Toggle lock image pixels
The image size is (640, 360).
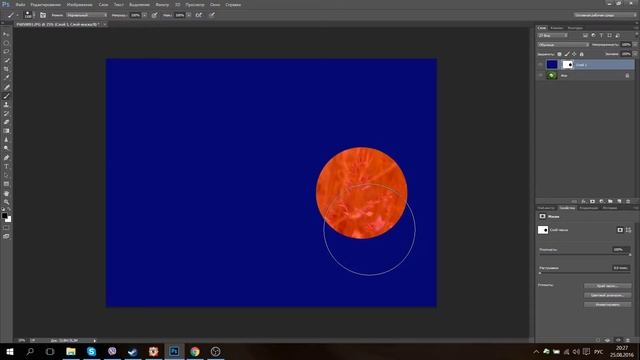(x=567, y=54)
